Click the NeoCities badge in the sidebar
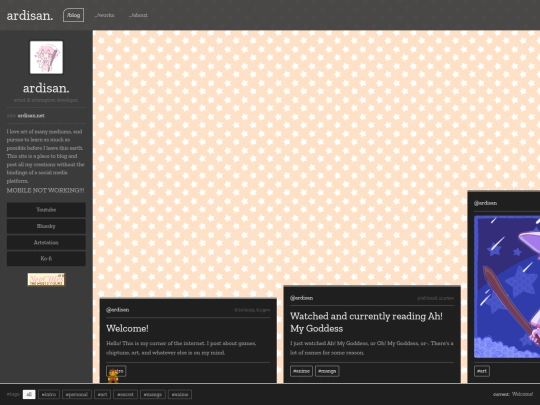540x405 pixels. tap(46, 279)
